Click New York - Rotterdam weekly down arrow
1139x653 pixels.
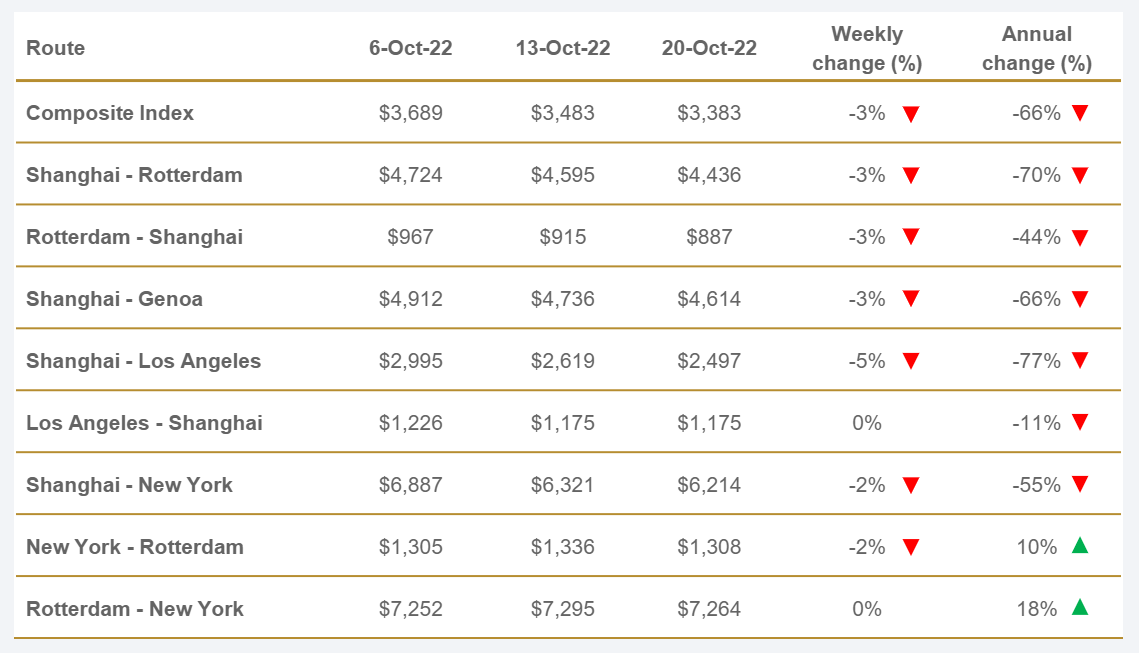[x=910, y=548]
